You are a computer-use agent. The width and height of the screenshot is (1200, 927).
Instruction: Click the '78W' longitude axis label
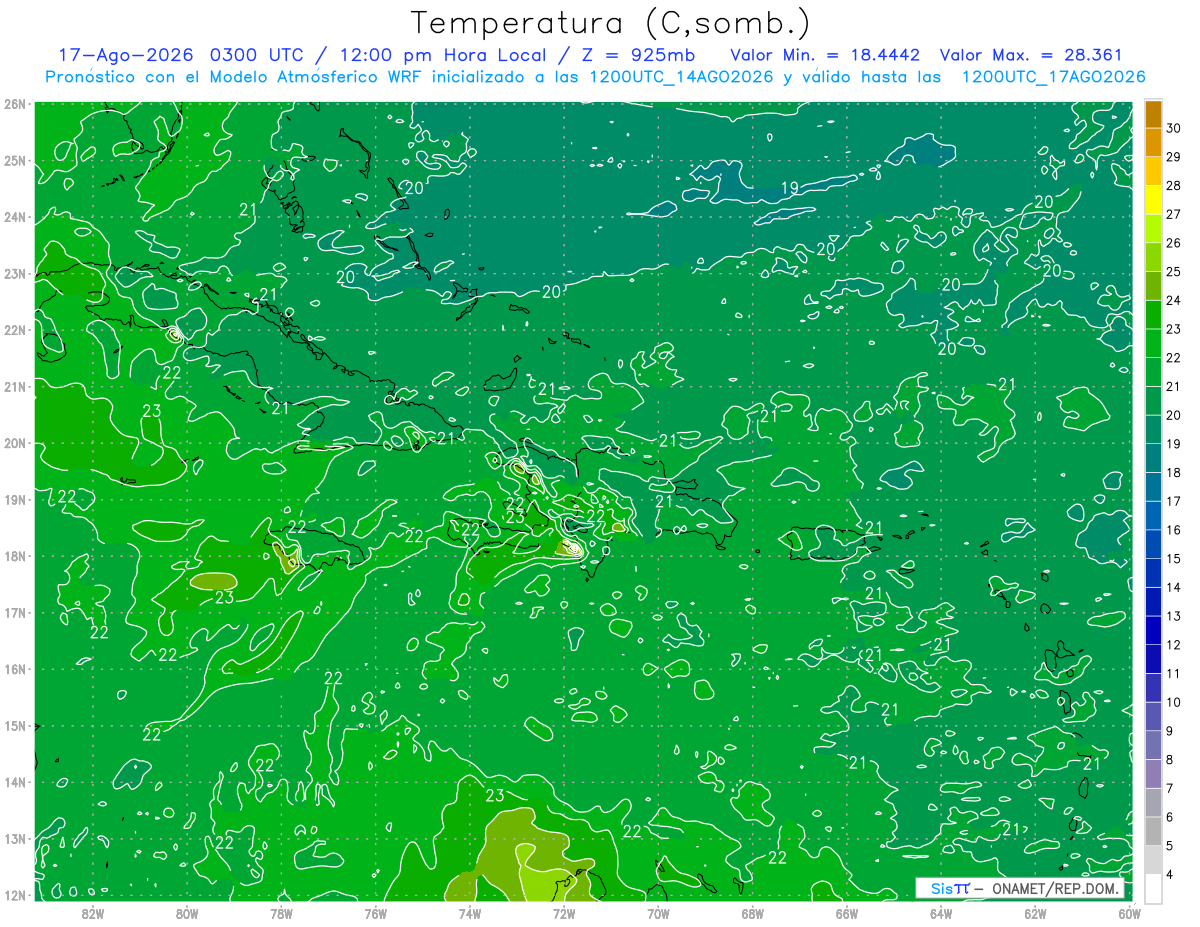pos(281,912)
